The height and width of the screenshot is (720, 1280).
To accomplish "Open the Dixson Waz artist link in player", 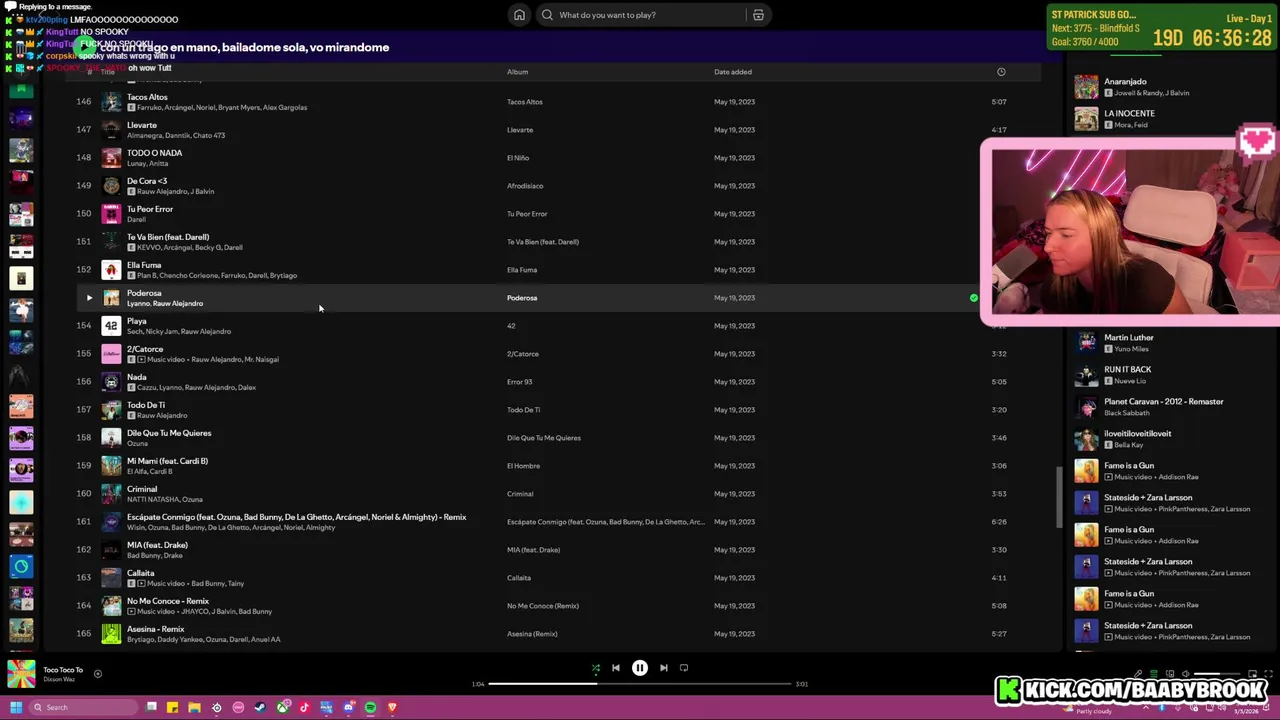I will [x=59, y=680].
